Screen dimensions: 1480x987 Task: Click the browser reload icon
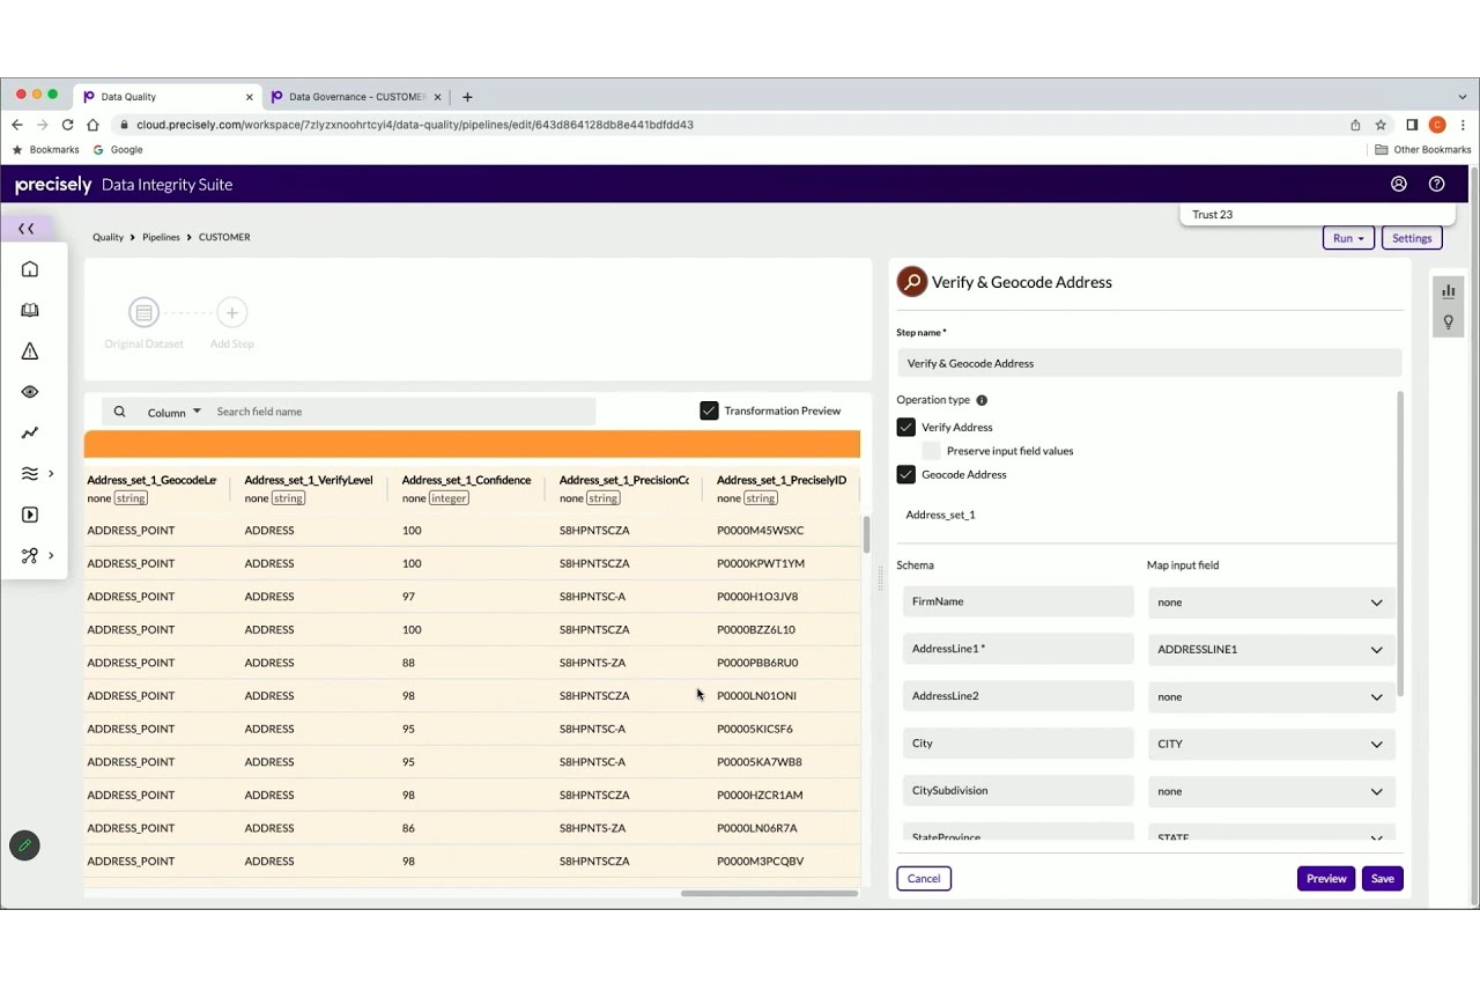coord(67,125)
